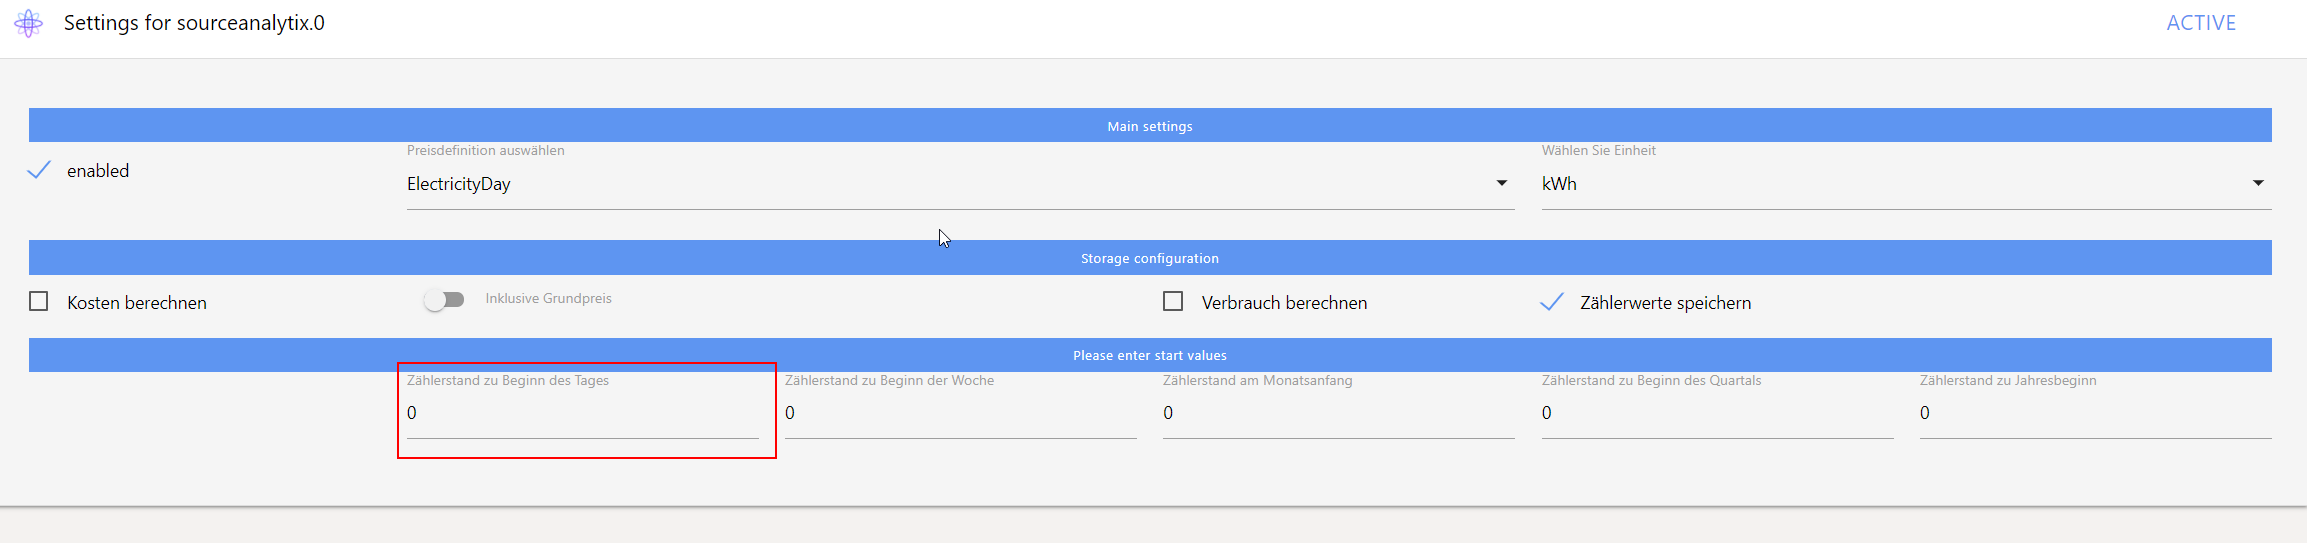Click the Please enter start values header

coord(1150,355)
